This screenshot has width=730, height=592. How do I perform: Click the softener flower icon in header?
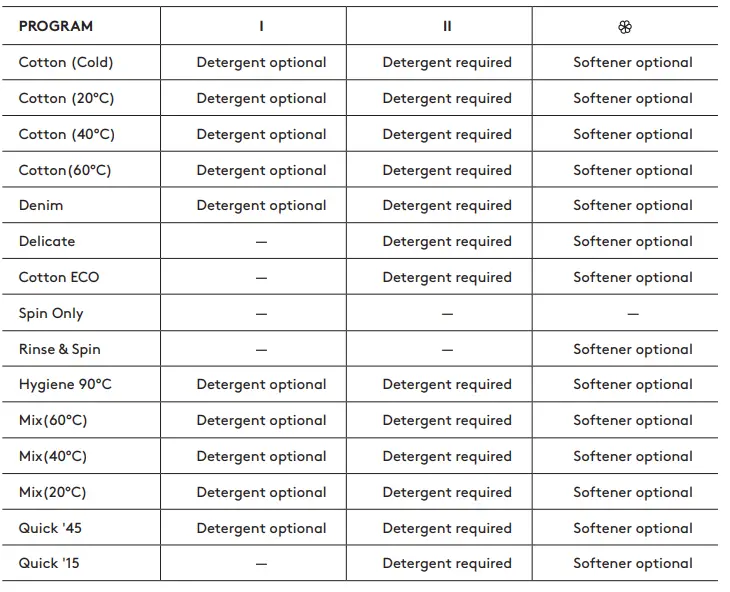click(x=625, y=27)
